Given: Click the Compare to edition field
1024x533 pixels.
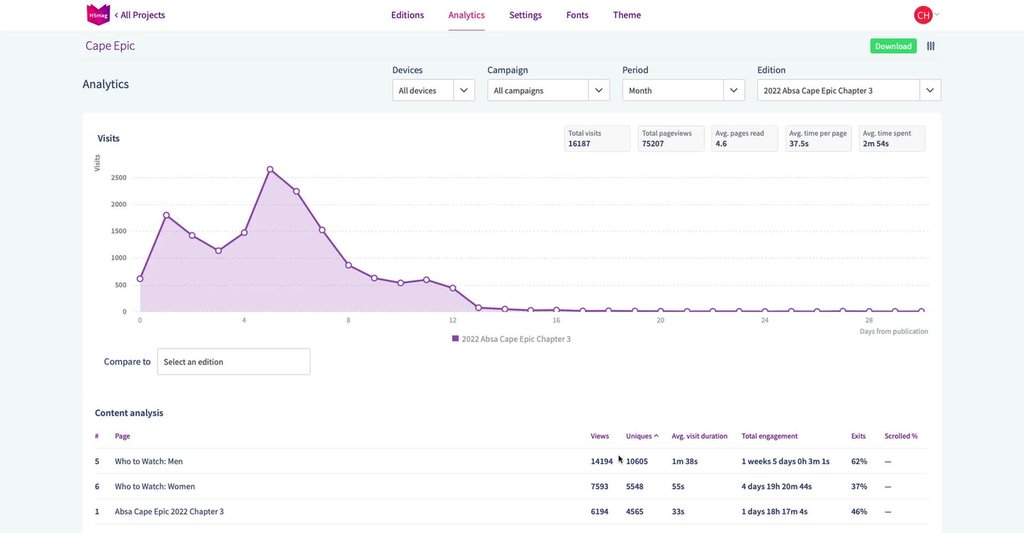Looking at the screenshot, I should pos(233,362).
